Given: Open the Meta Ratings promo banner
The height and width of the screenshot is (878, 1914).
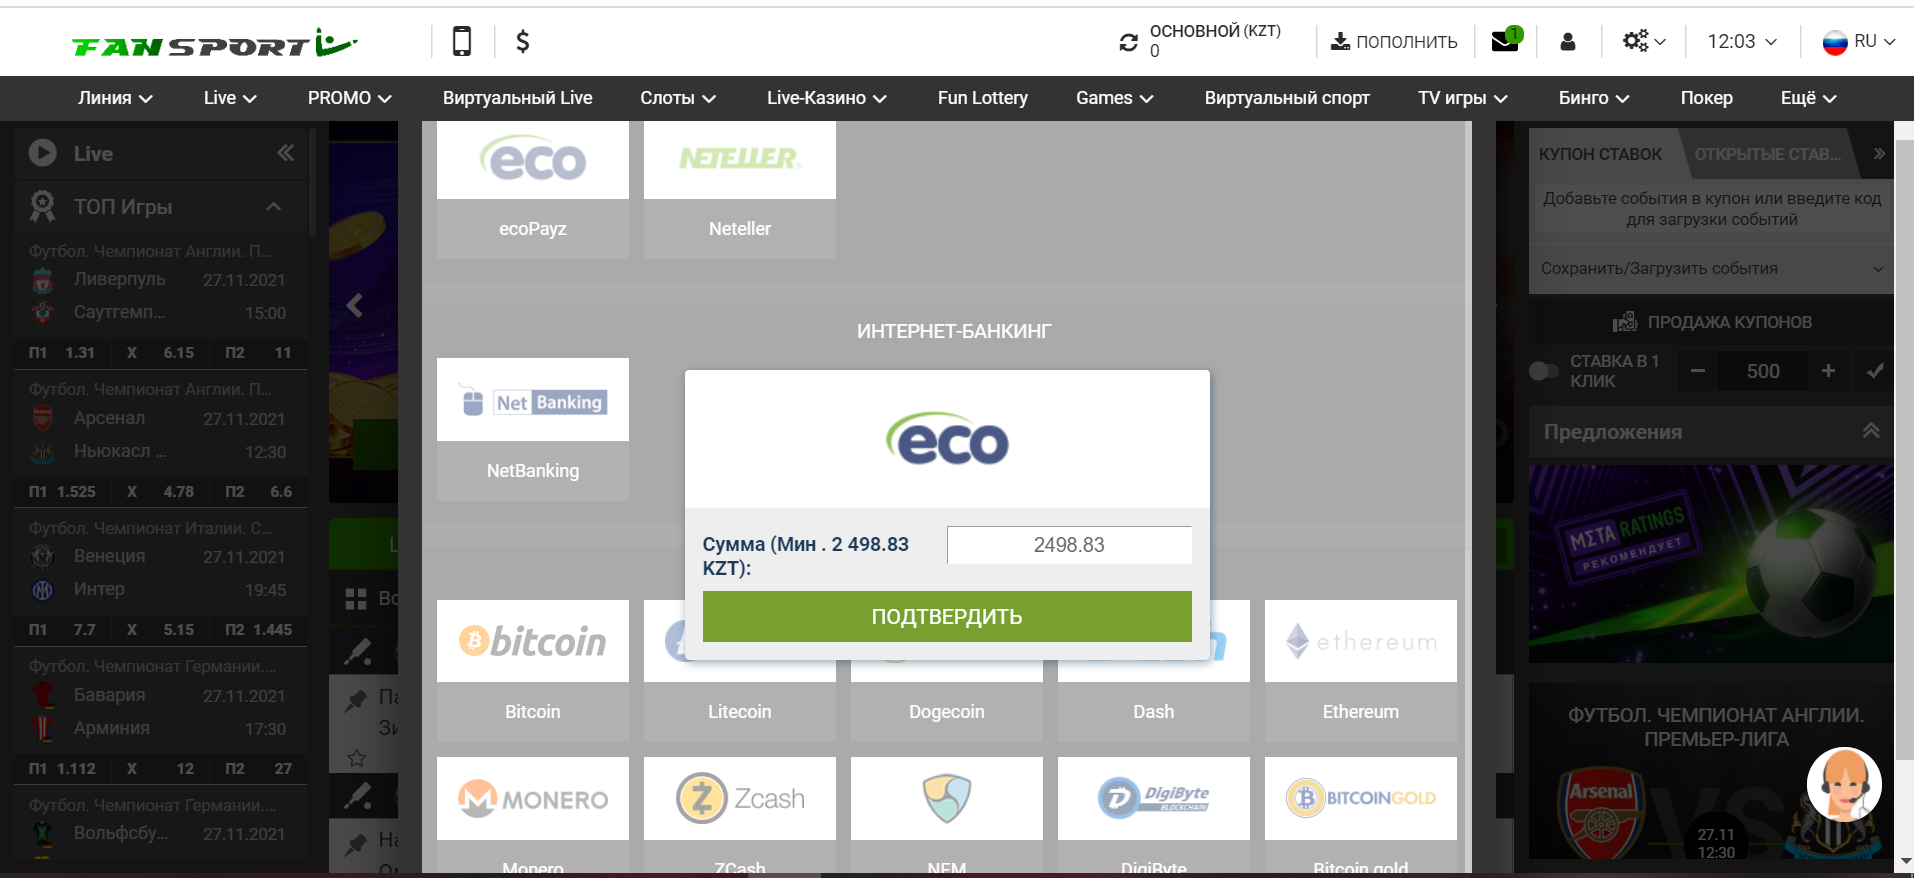Looking at the screenshot, I should (x=1711, y=564).
